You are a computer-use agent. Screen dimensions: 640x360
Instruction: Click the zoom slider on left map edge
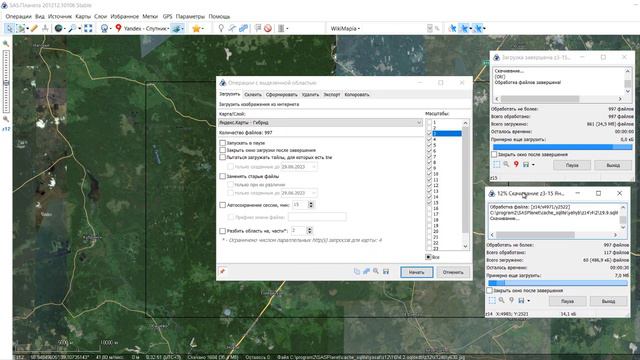click(x=6, y=82)
